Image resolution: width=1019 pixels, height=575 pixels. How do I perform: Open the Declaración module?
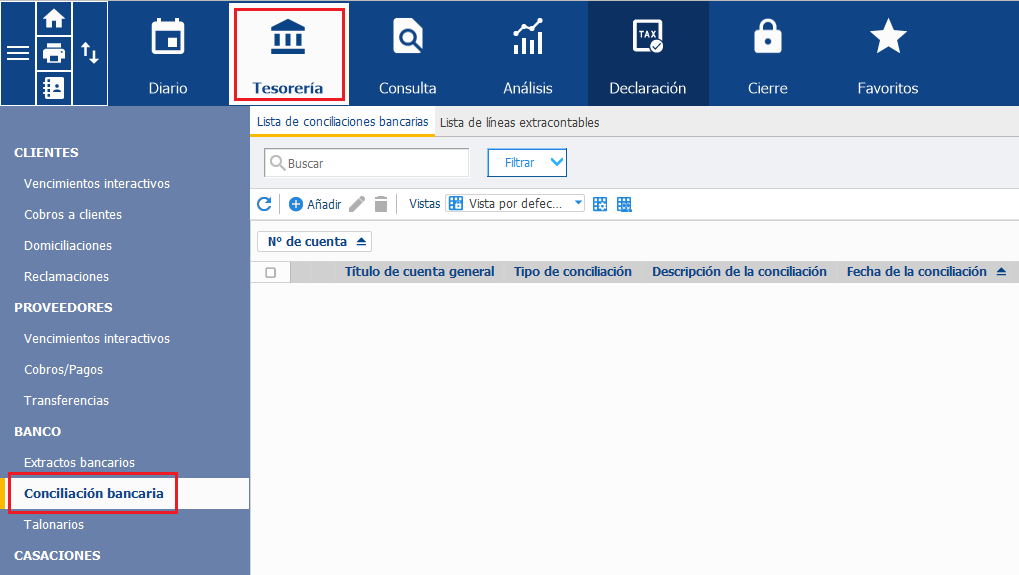648,54
